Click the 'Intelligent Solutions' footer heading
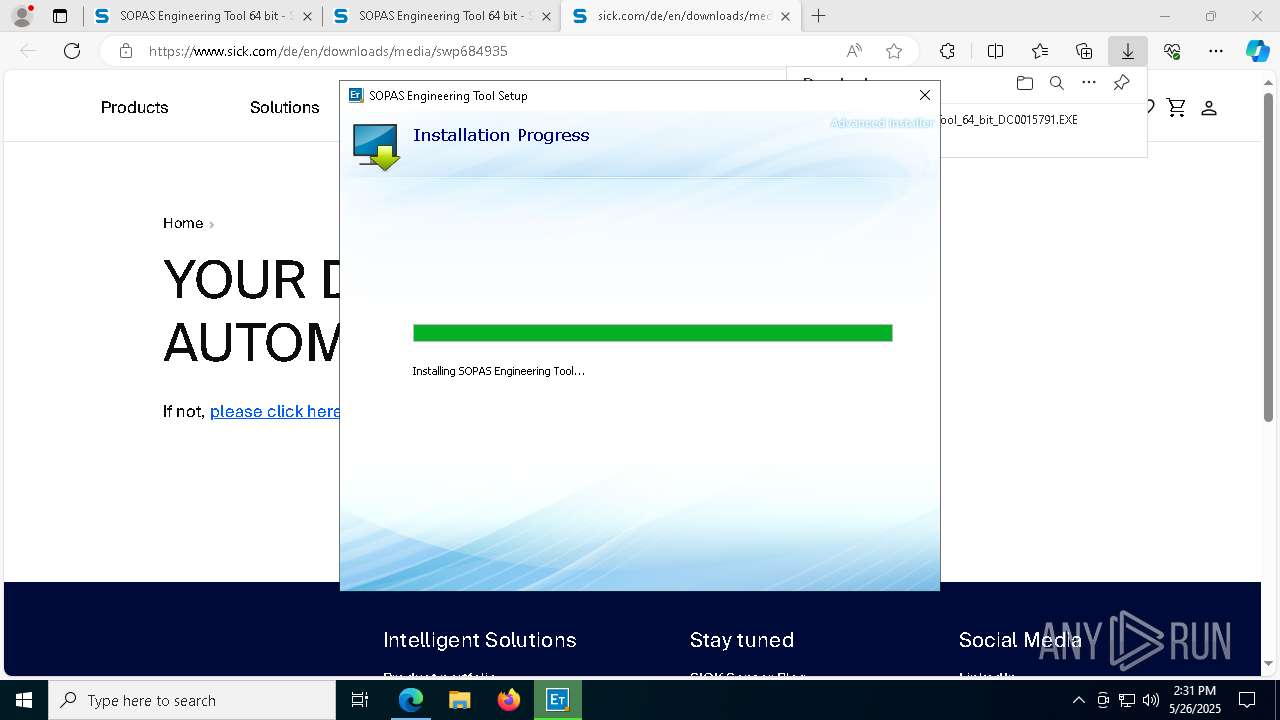 tap(480, 640)
